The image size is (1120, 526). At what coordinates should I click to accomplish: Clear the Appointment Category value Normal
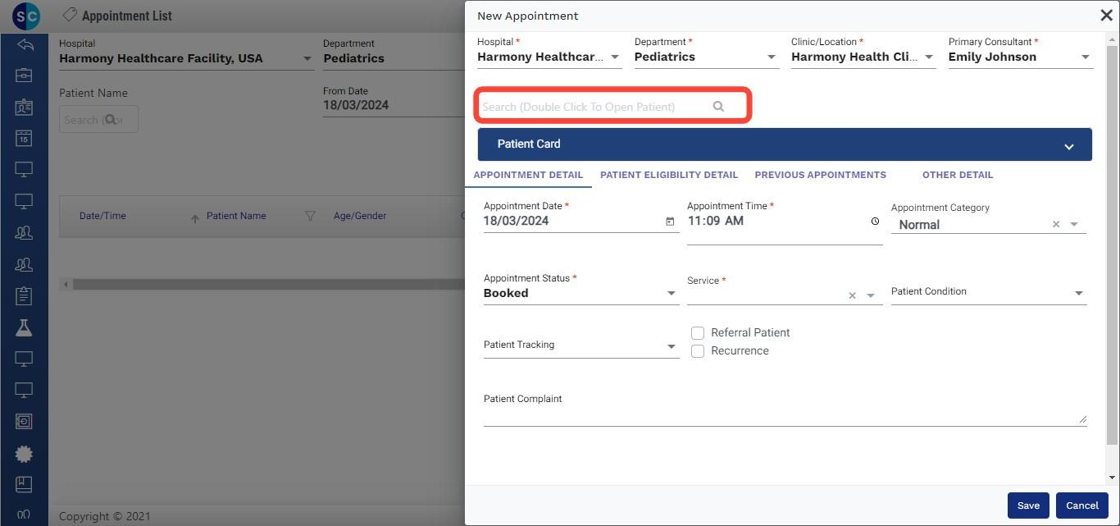tap(1056, 225)
